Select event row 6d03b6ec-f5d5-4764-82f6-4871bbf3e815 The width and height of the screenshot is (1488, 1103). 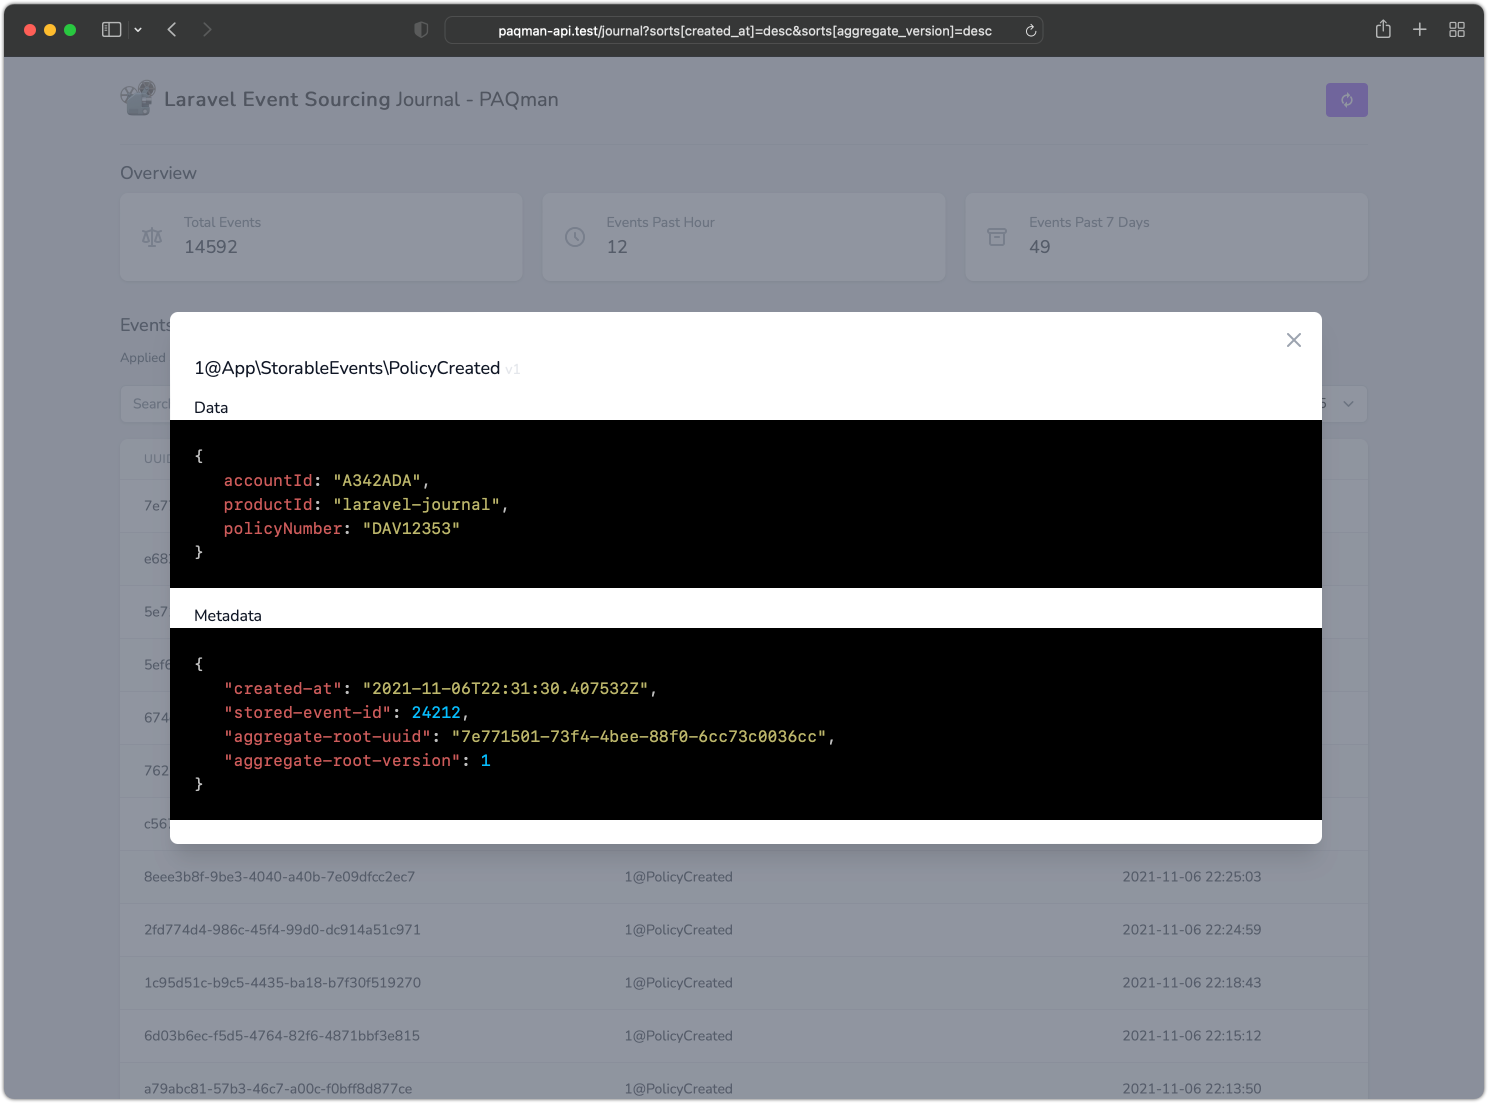click(x=744, y=1036)
